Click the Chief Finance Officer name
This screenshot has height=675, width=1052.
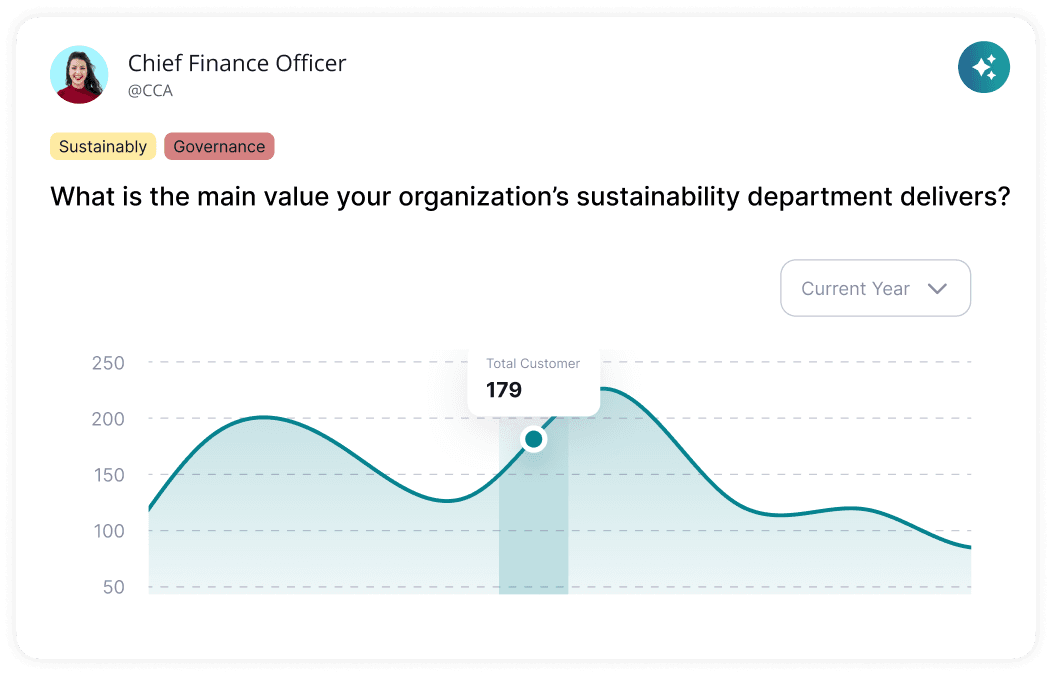237,63
